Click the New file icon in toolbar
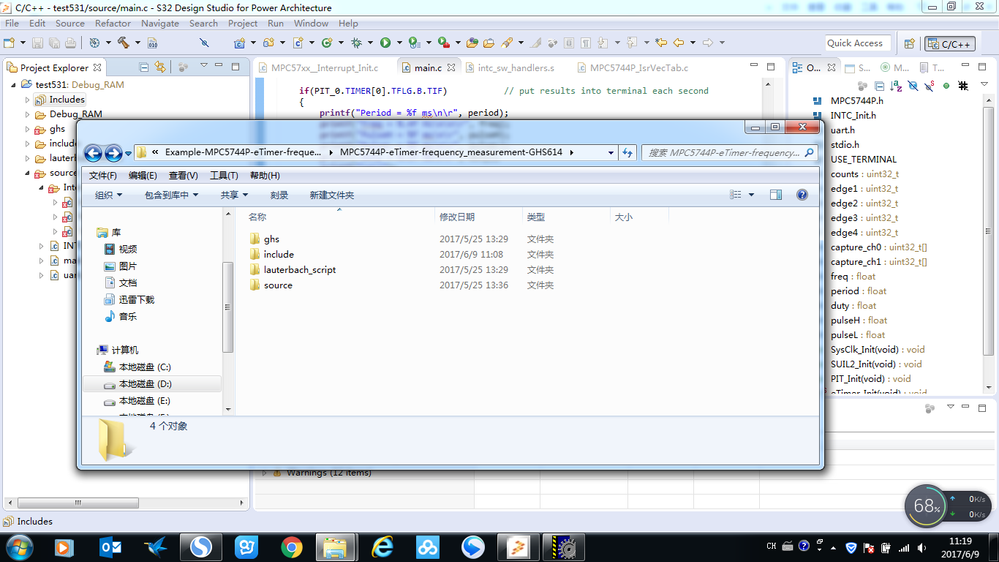This screenshot has width=999, height=562. click(x=9, y=43)
